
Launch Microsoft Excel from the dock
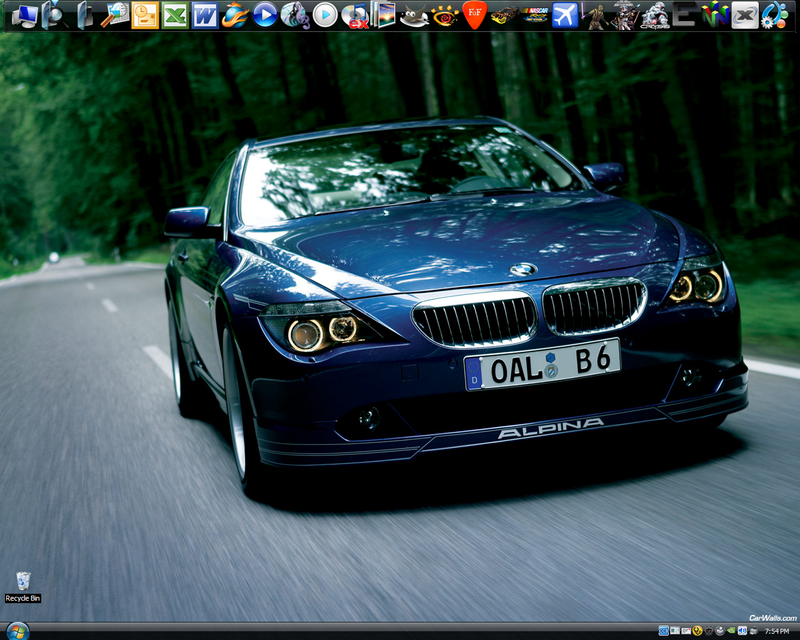175,15
